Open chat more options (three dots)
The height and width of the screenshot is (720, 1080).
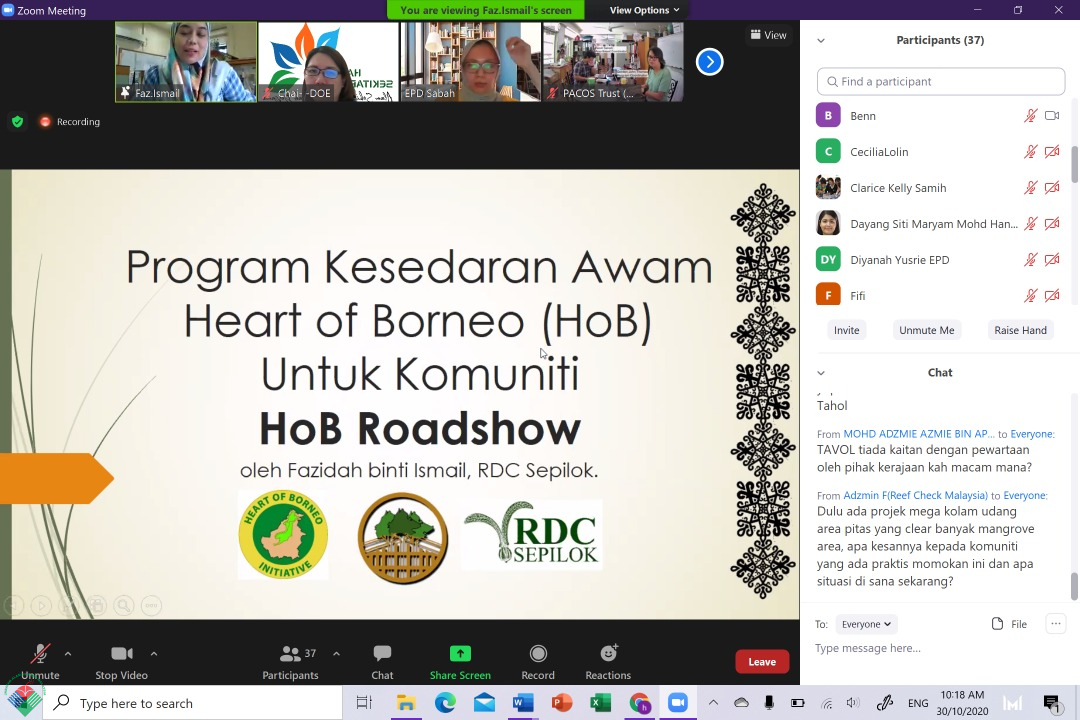click(1055, 624)
